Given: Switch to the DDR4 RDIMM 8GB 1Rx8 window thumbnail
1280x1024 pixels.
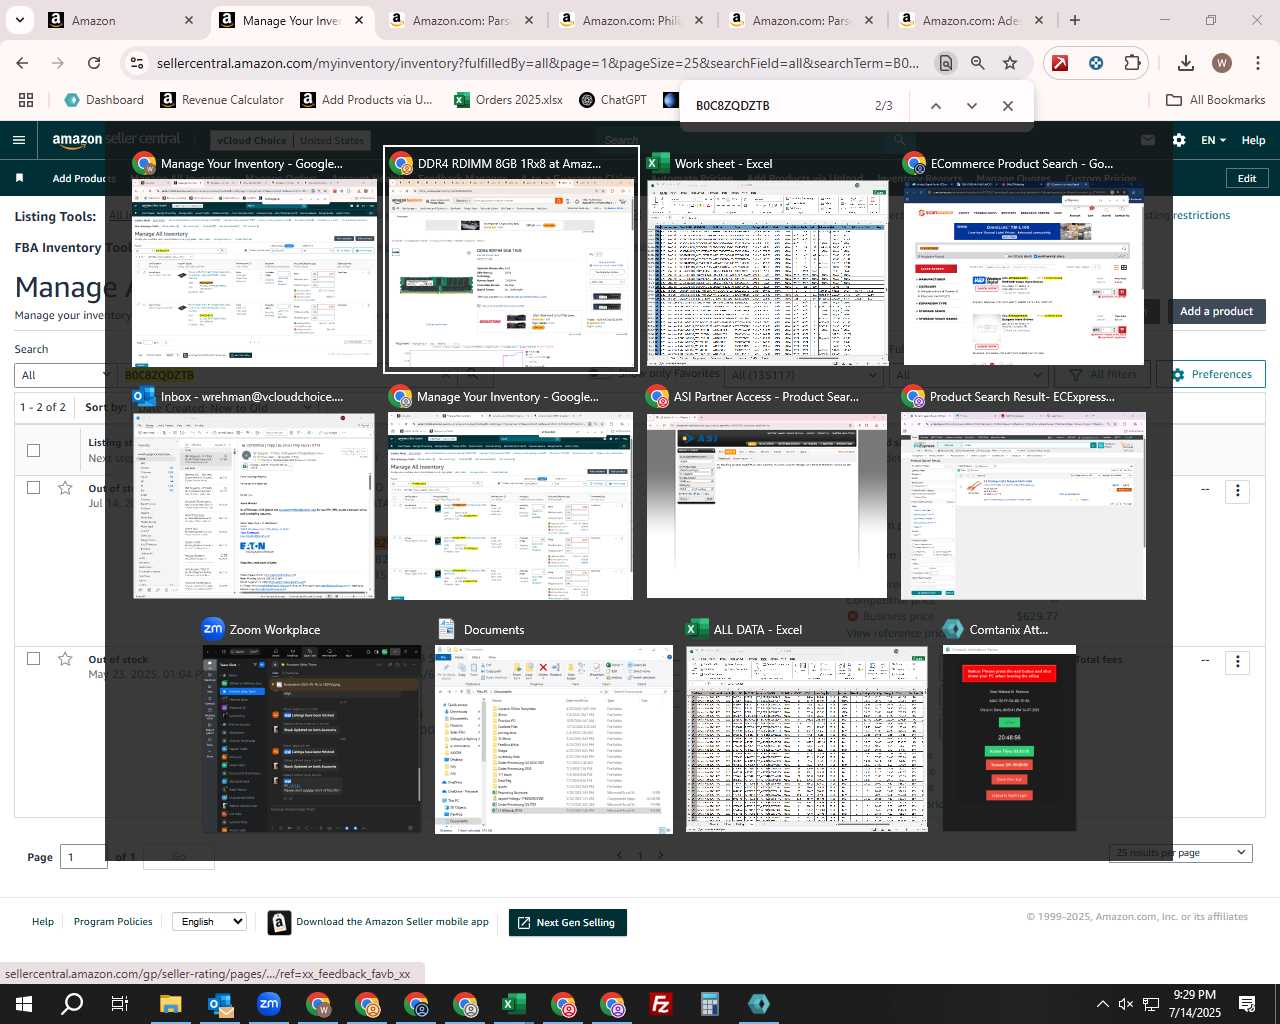Looking at the screenshot, I should [x=511, y=260].
